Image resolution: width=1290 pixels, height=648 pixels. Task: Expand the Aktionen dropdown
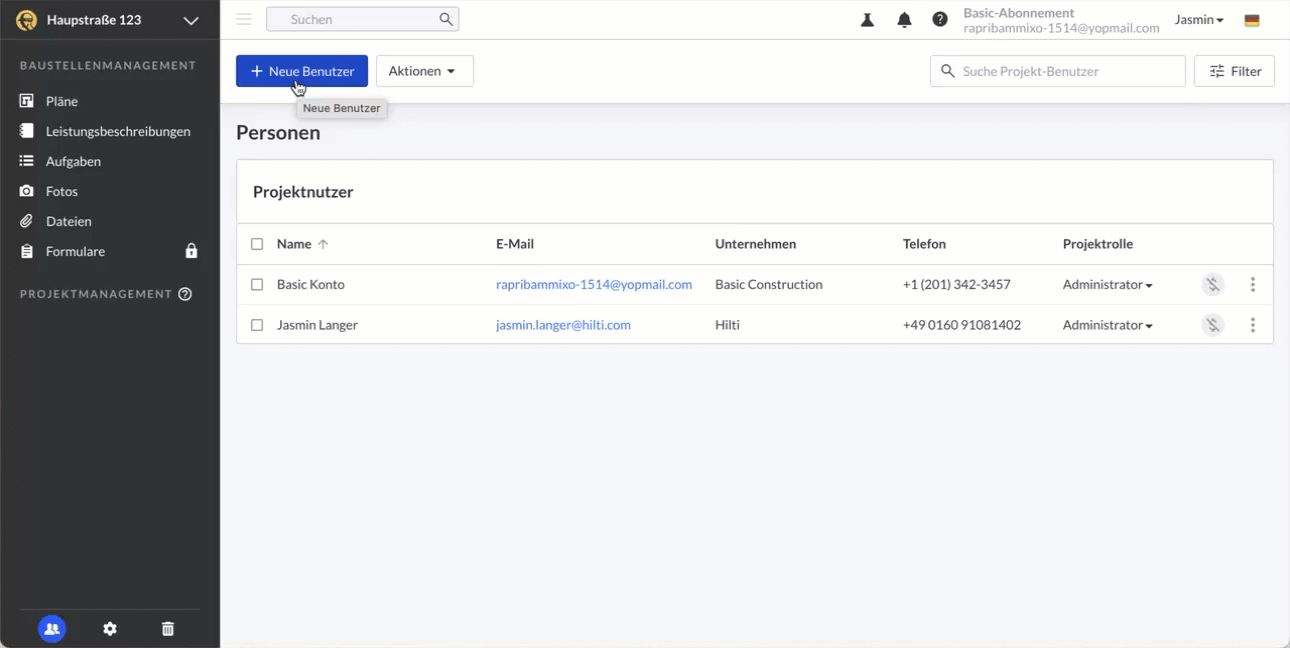click(424, 71)
